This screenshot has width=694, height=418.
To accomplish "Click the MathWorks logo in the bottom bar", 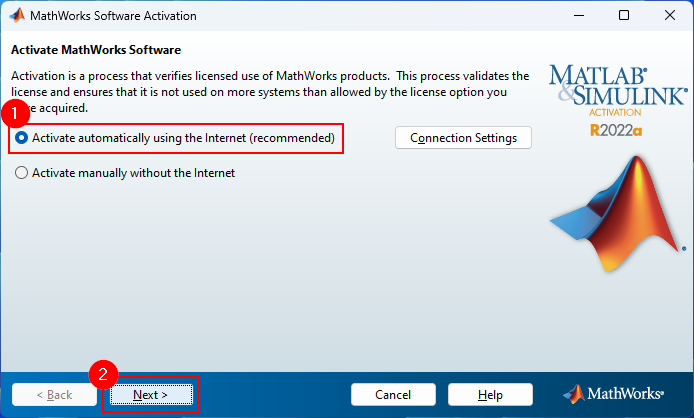I will pos(613,394).
